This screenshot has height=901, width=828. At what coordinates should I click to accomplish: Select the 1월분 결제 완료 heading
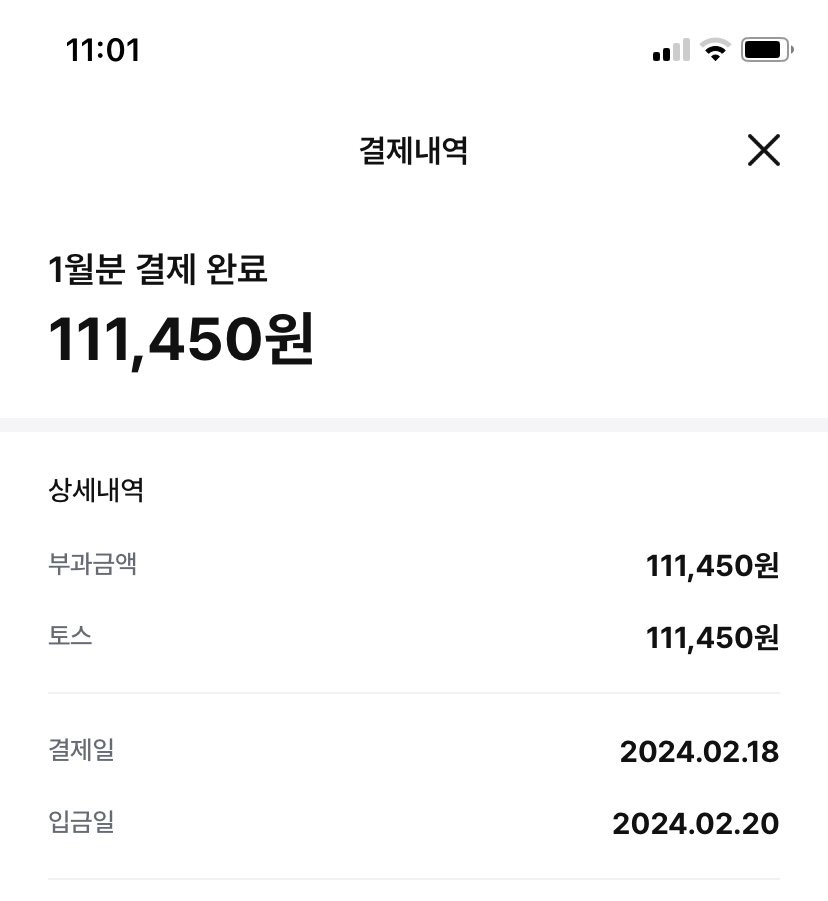tap(158, 269)
